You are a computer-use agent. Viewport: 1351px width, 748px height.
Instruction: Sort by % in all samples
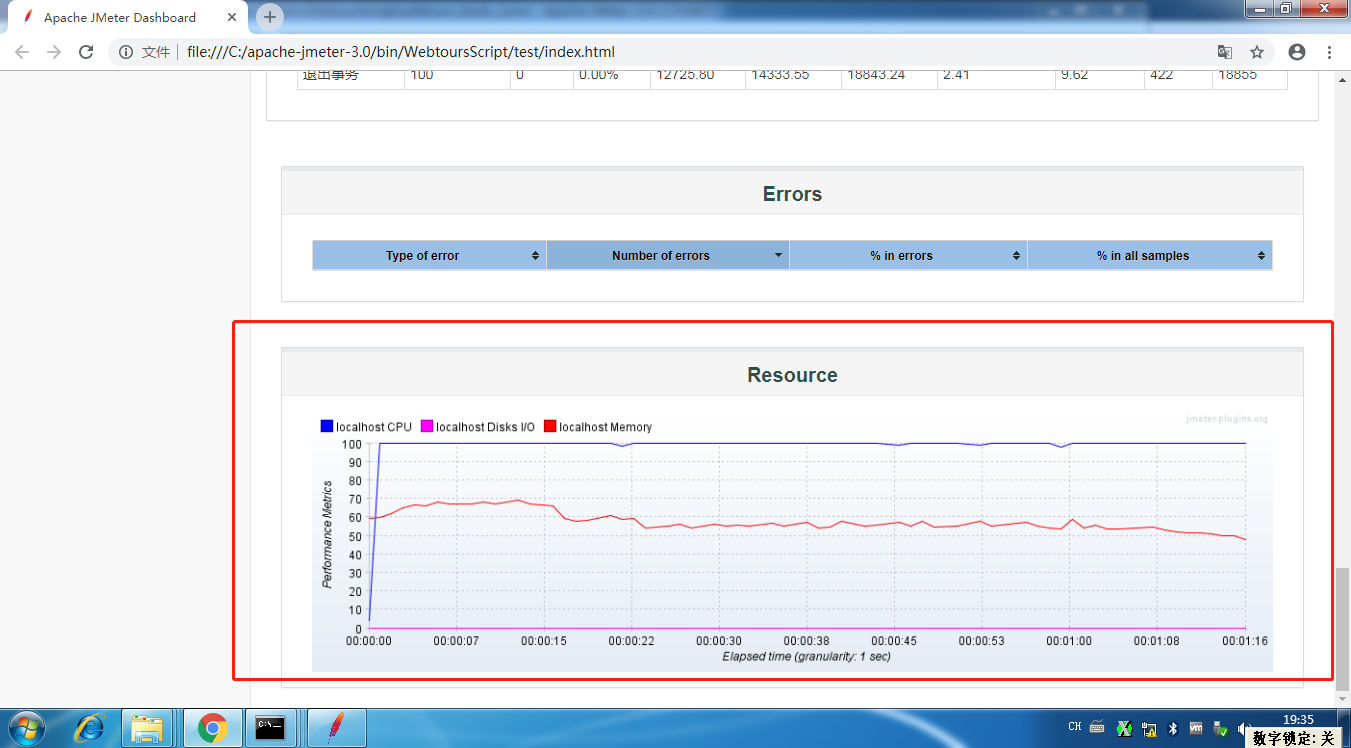click(1150, 255)
